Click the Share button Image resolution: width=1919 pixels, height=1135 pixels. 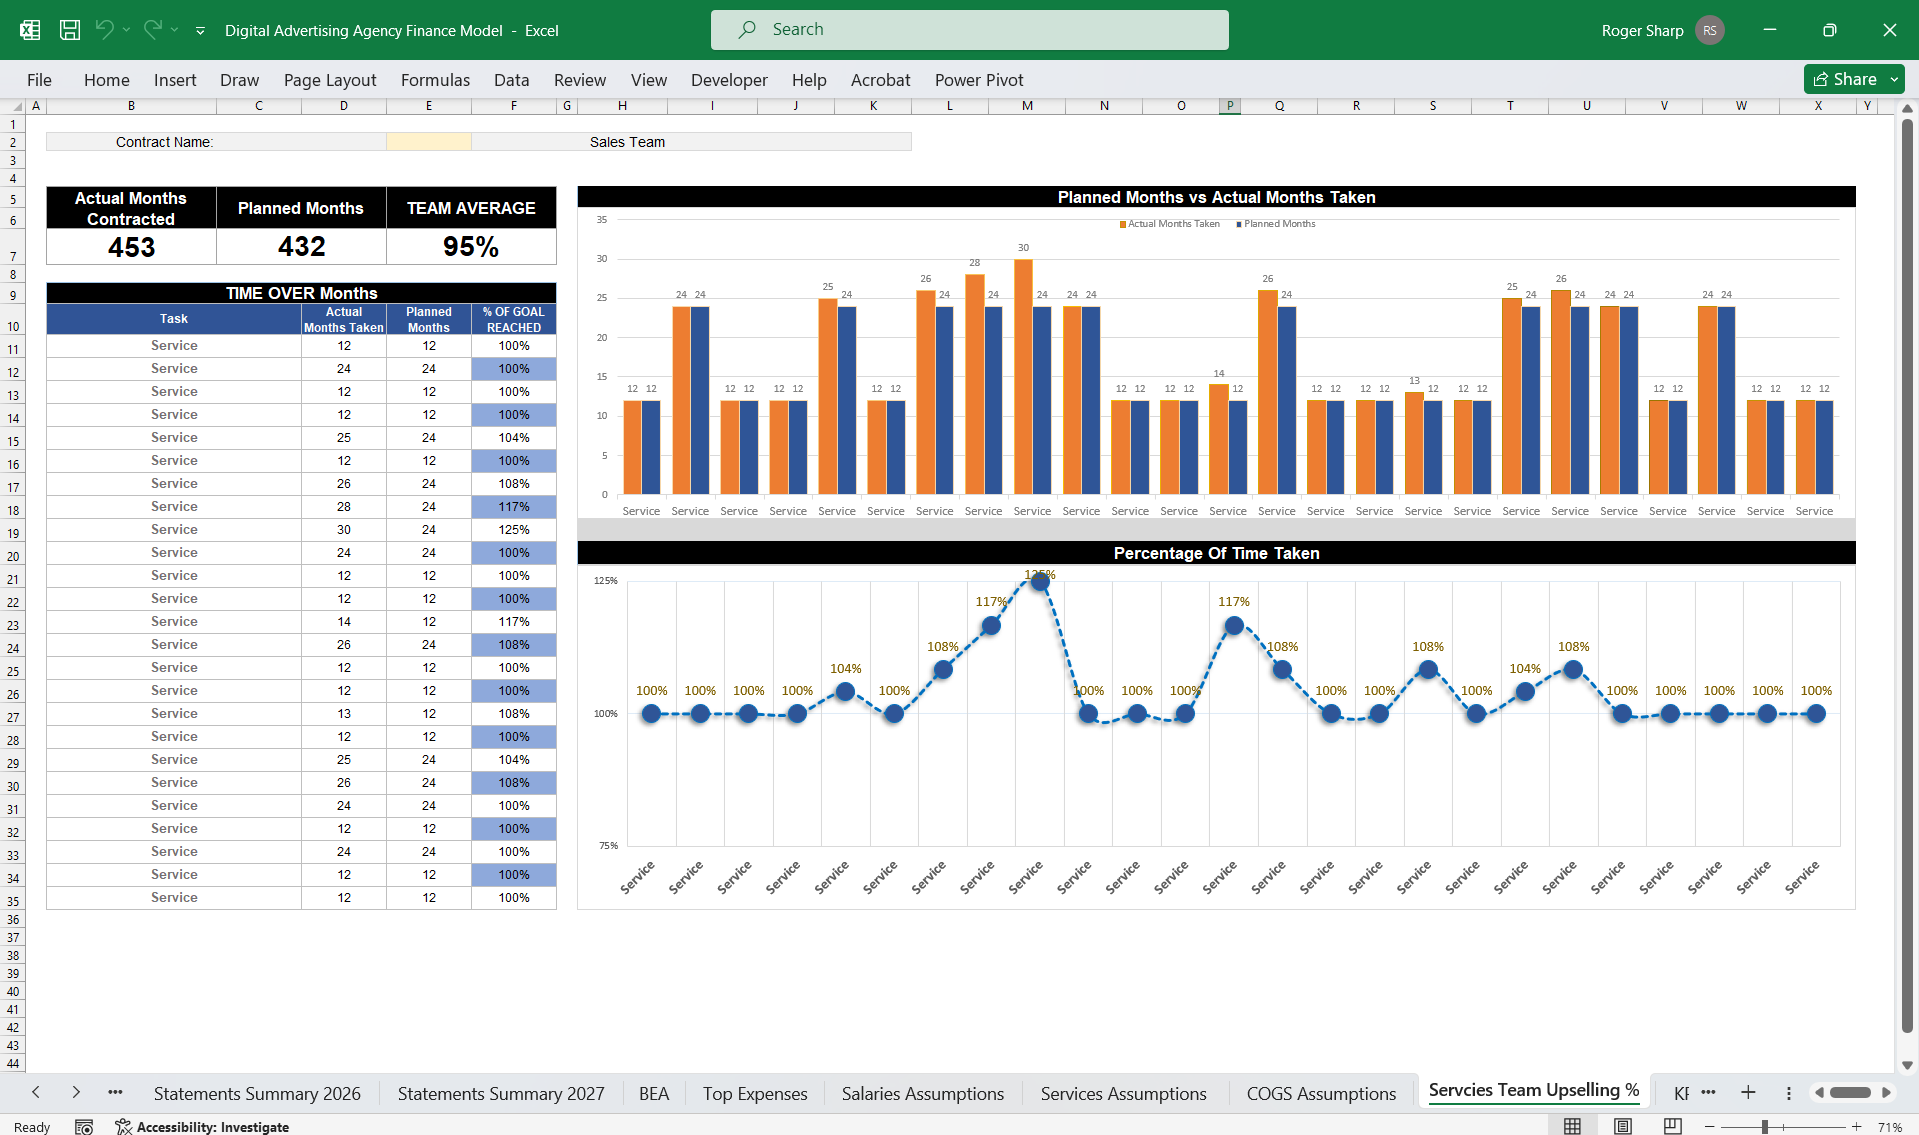1847,79
